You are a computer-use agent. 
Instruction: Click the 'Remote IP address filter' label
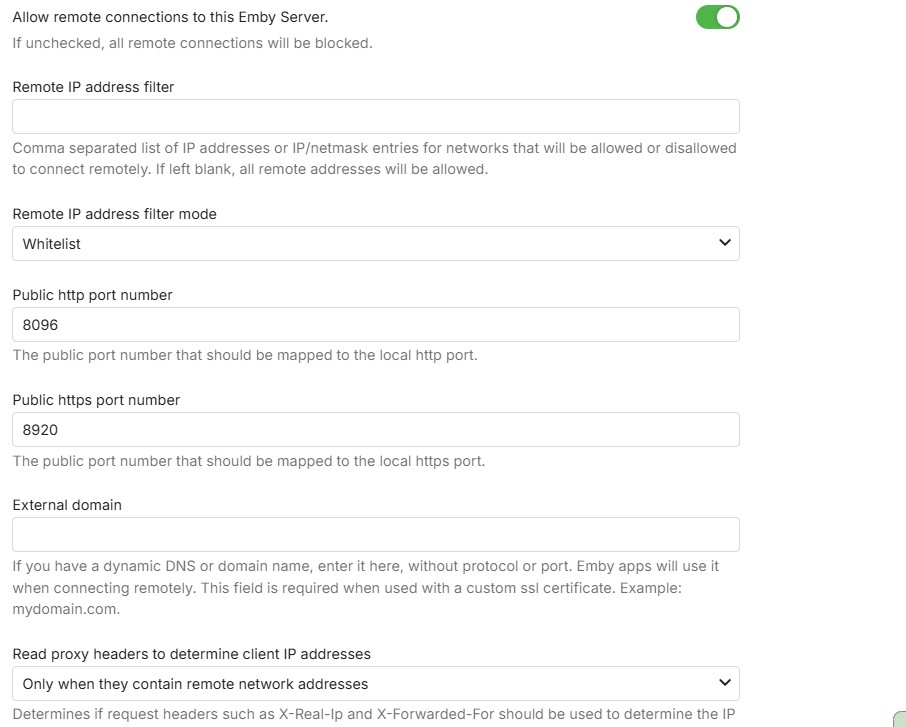93,87
